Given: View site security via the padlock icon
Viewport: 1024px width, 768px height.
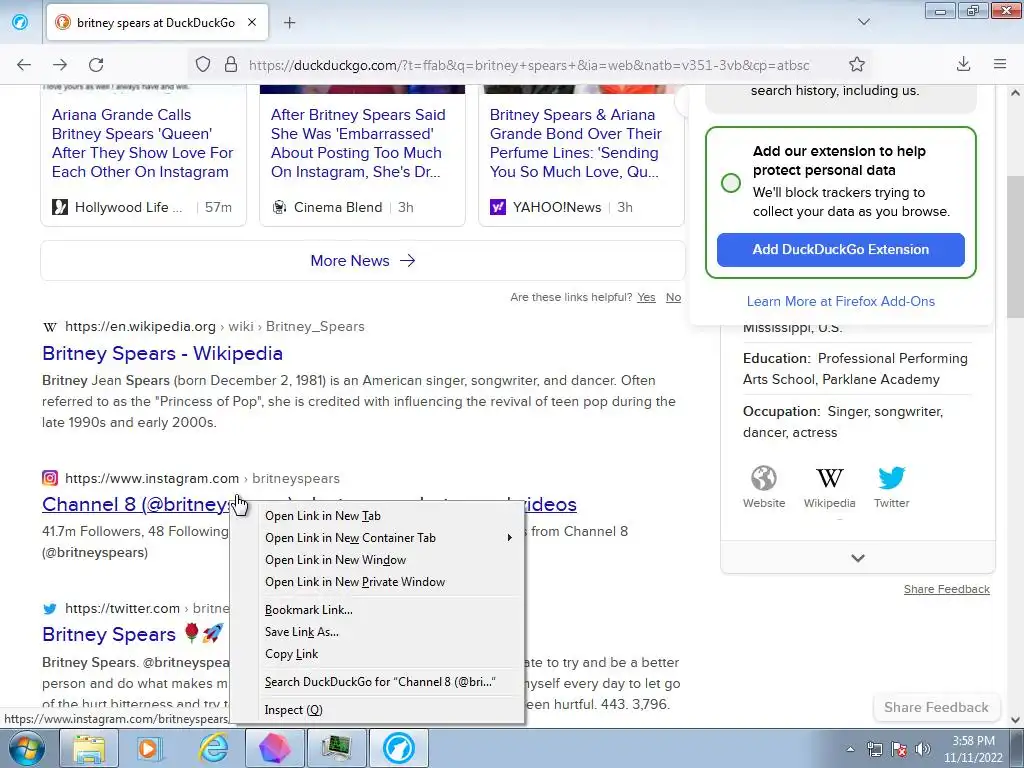Looking at the screenshot, I should click(x=231, y=65).
